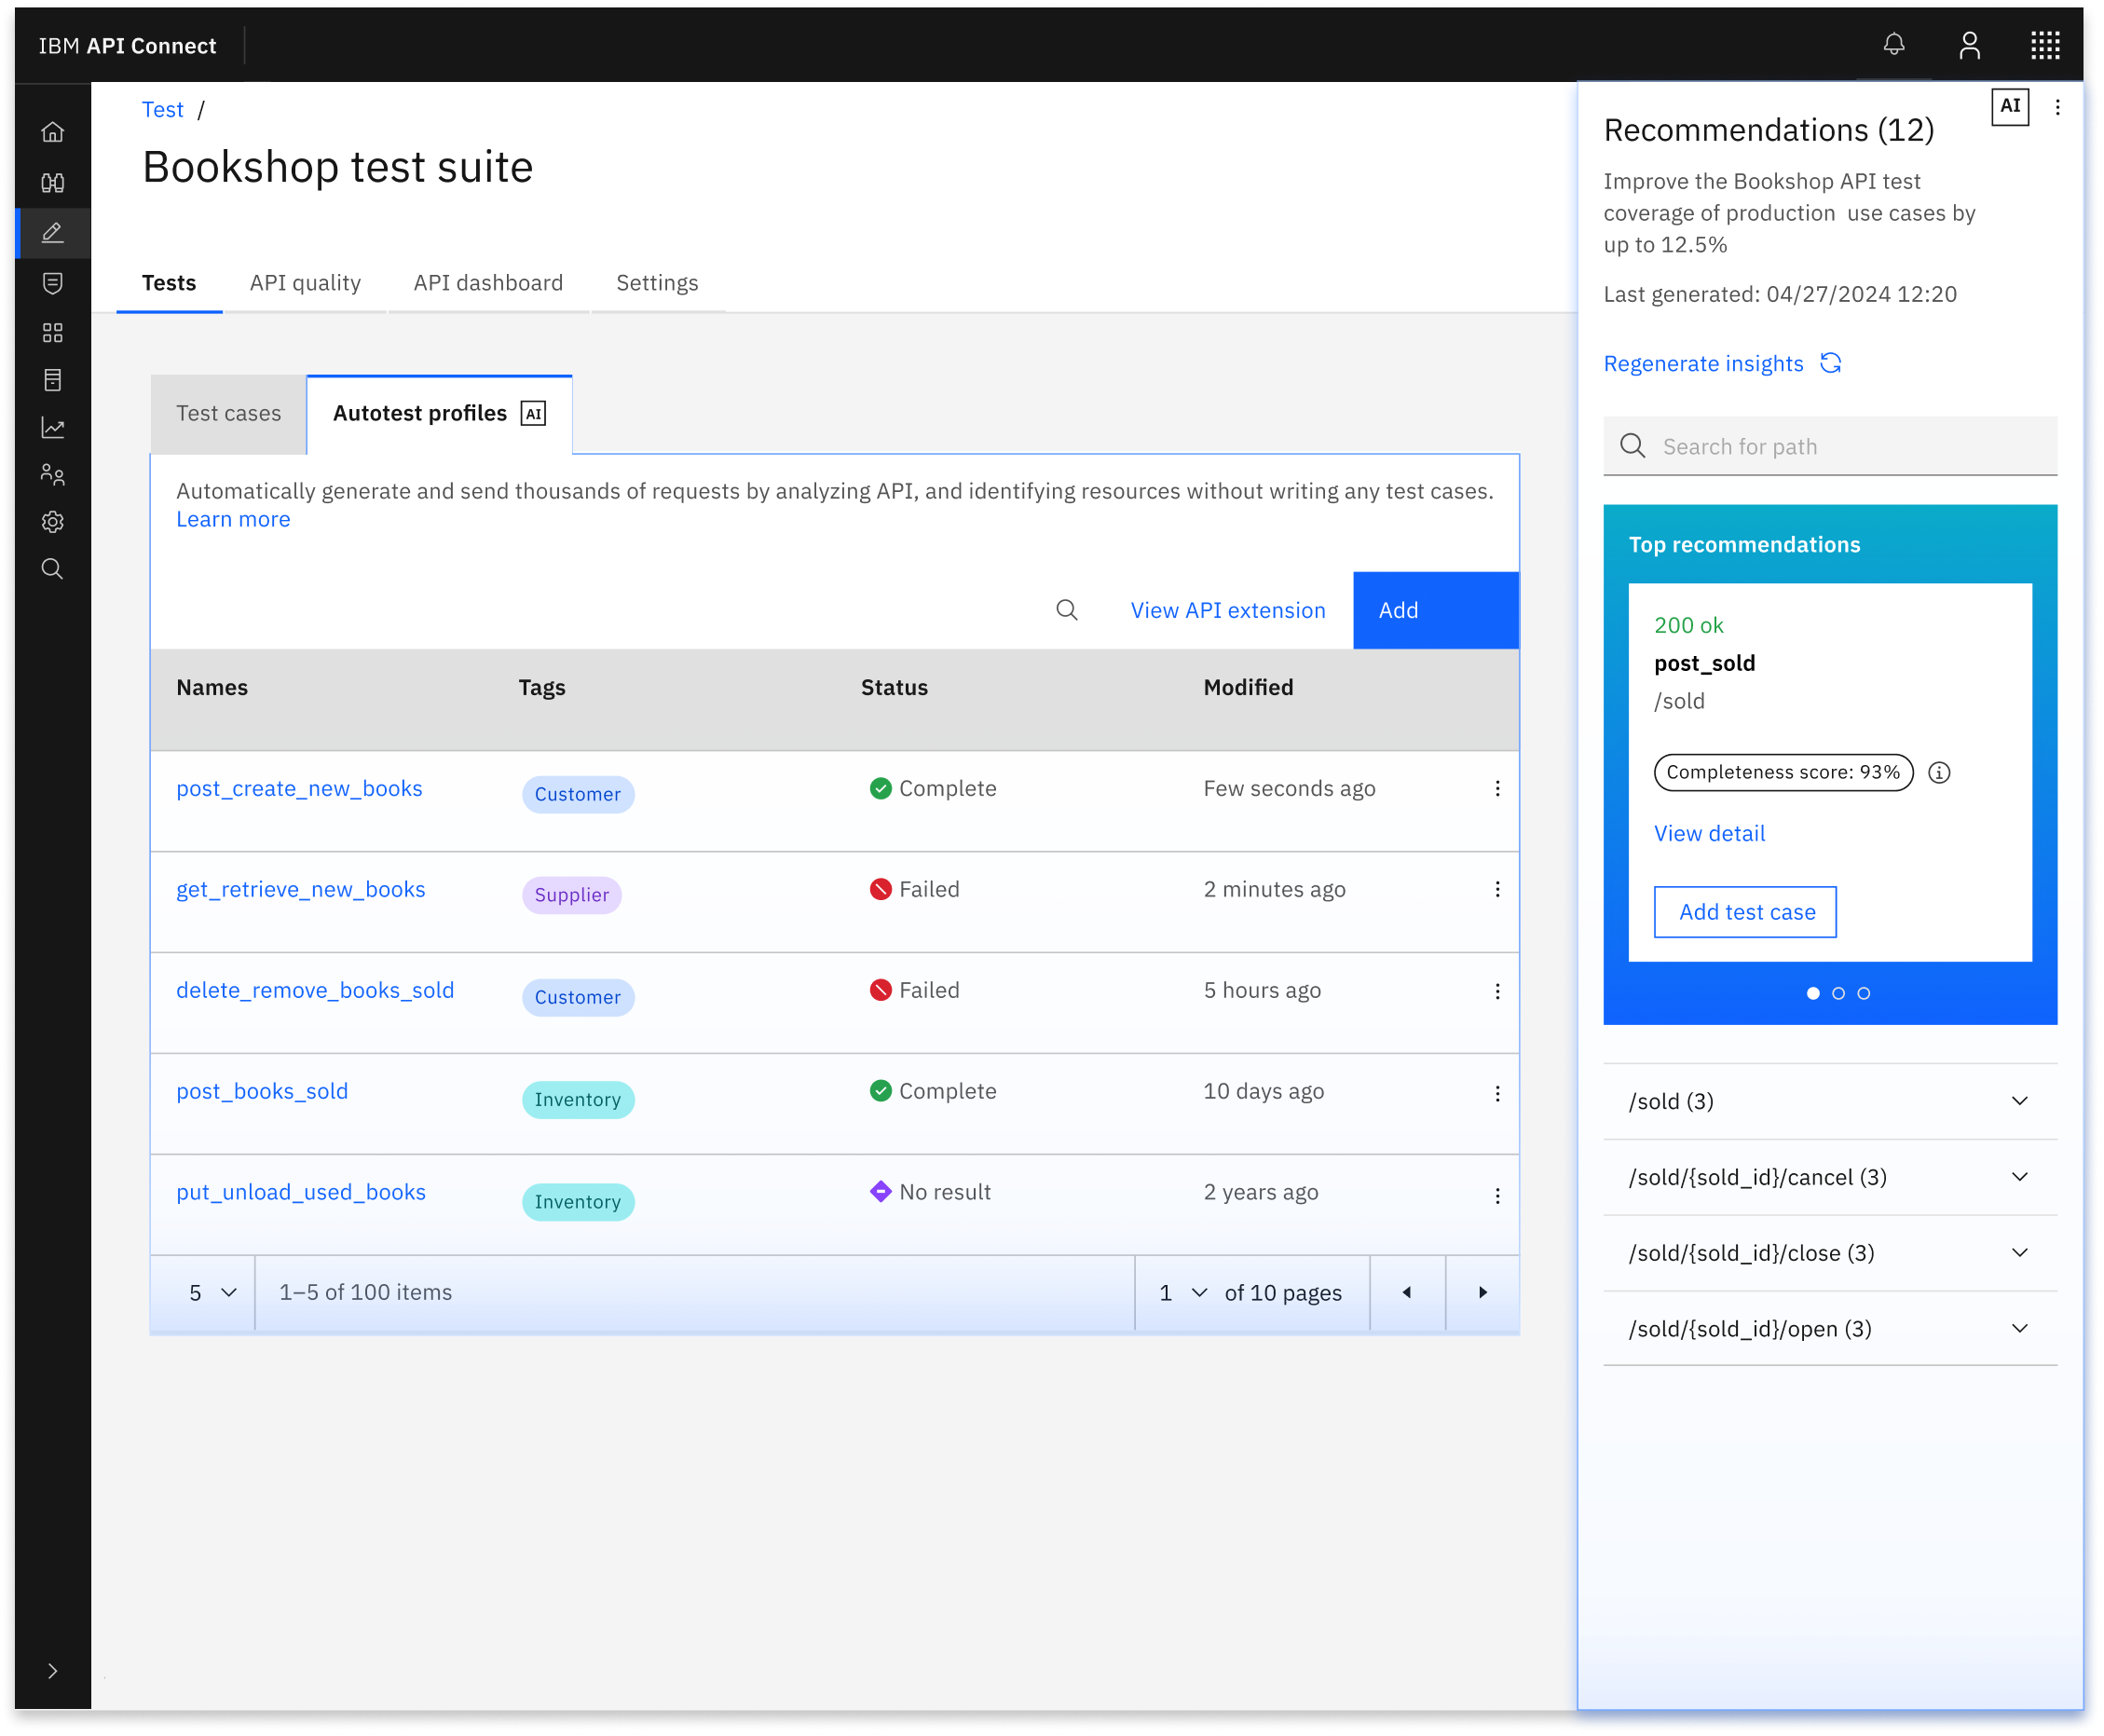Select third carousel dot in Top recommendations
2104x1736 pixels.
(1863, 993)
